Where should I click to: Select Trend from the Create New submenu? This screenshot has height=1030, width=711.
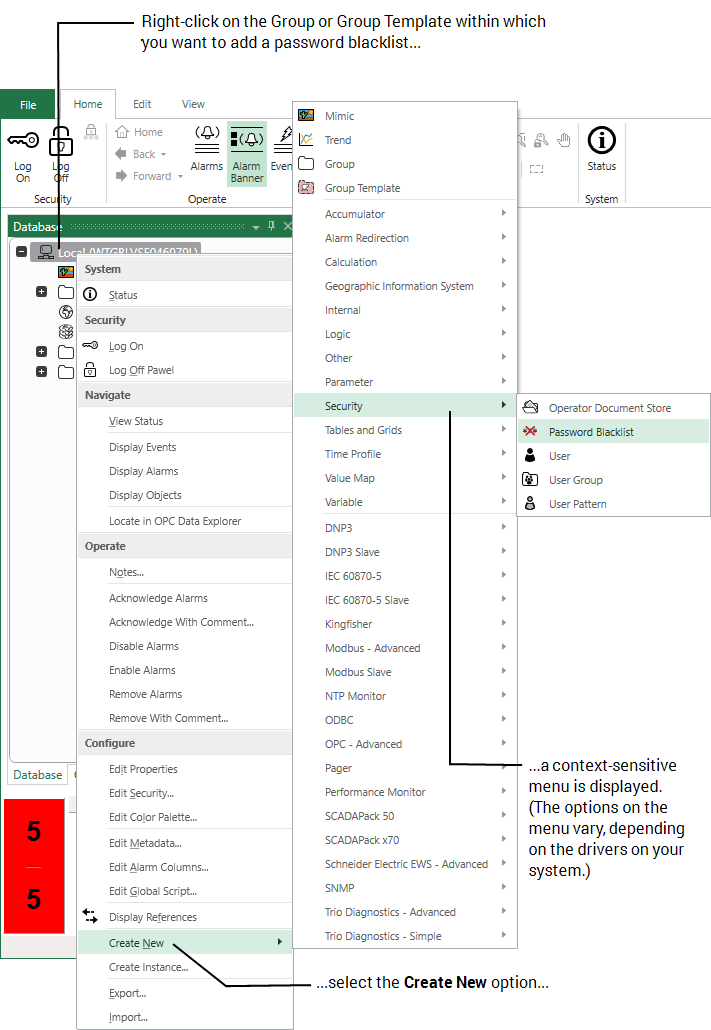pyautogui.click(x=404, y=140)
